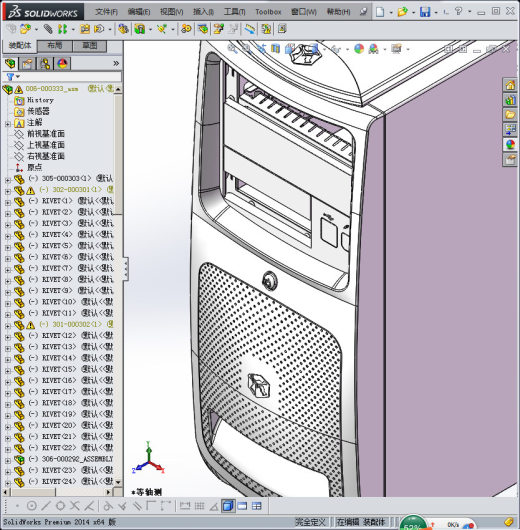Click the Appearances color ball in task pane
Image resolution: width=520 pixels, height=530 pixels.
pos(510,144)
